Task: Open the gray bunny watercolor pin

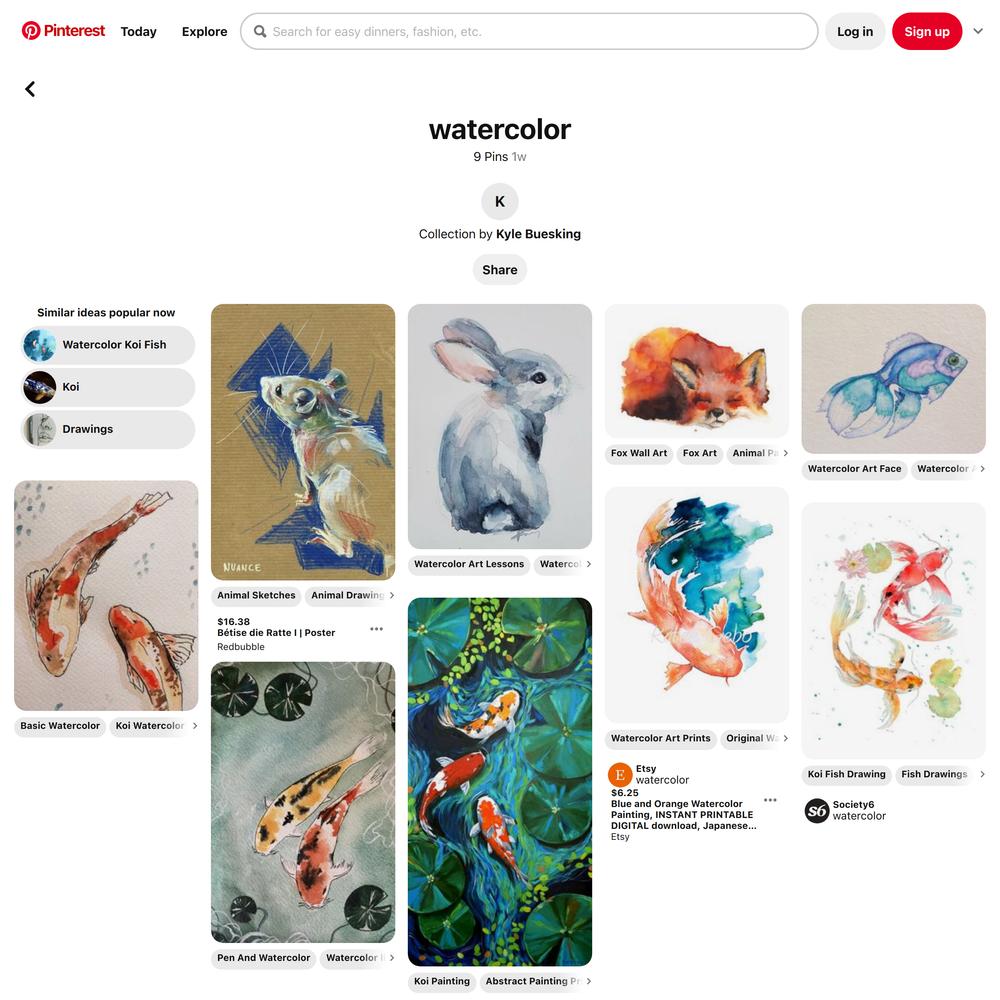Action: pos(500,426)
